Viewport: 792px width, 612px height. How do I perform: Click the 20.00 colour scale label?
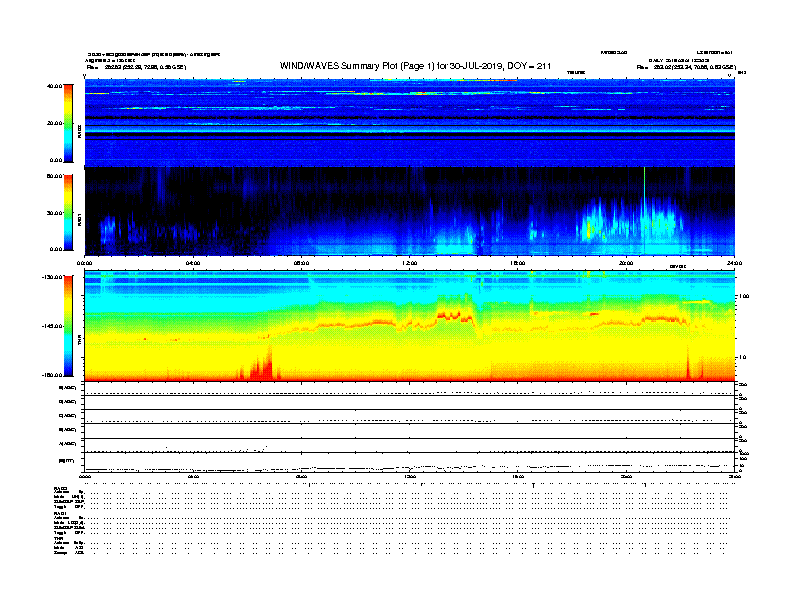coord(54,123)
